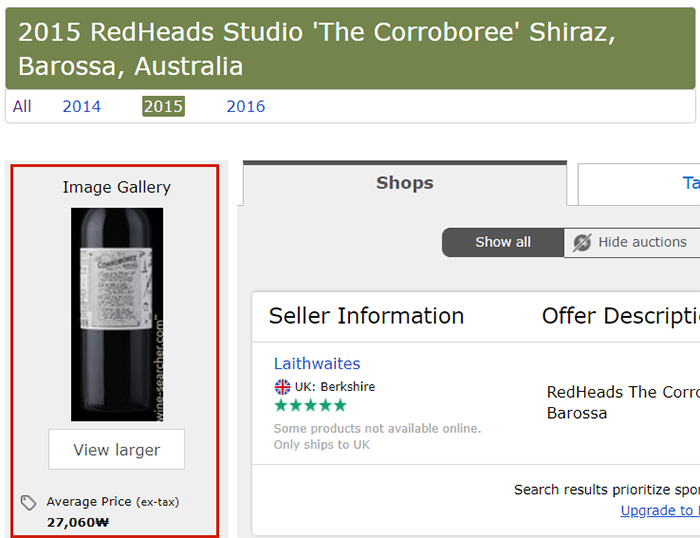
Task: Click the Average Price (ex-tax) label
Action: [113, 502]
